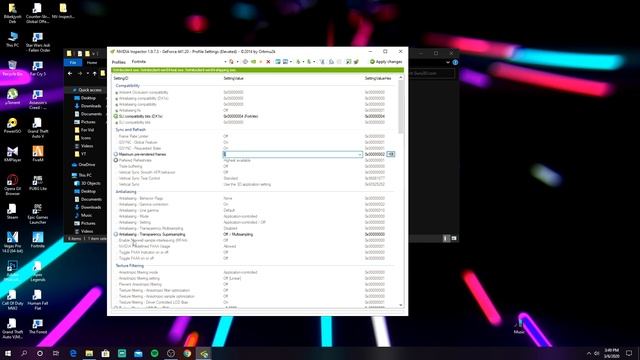Screen dimensions: 640x360
Task: Select the Vertical Sync setting row
Action: point(253,184)
